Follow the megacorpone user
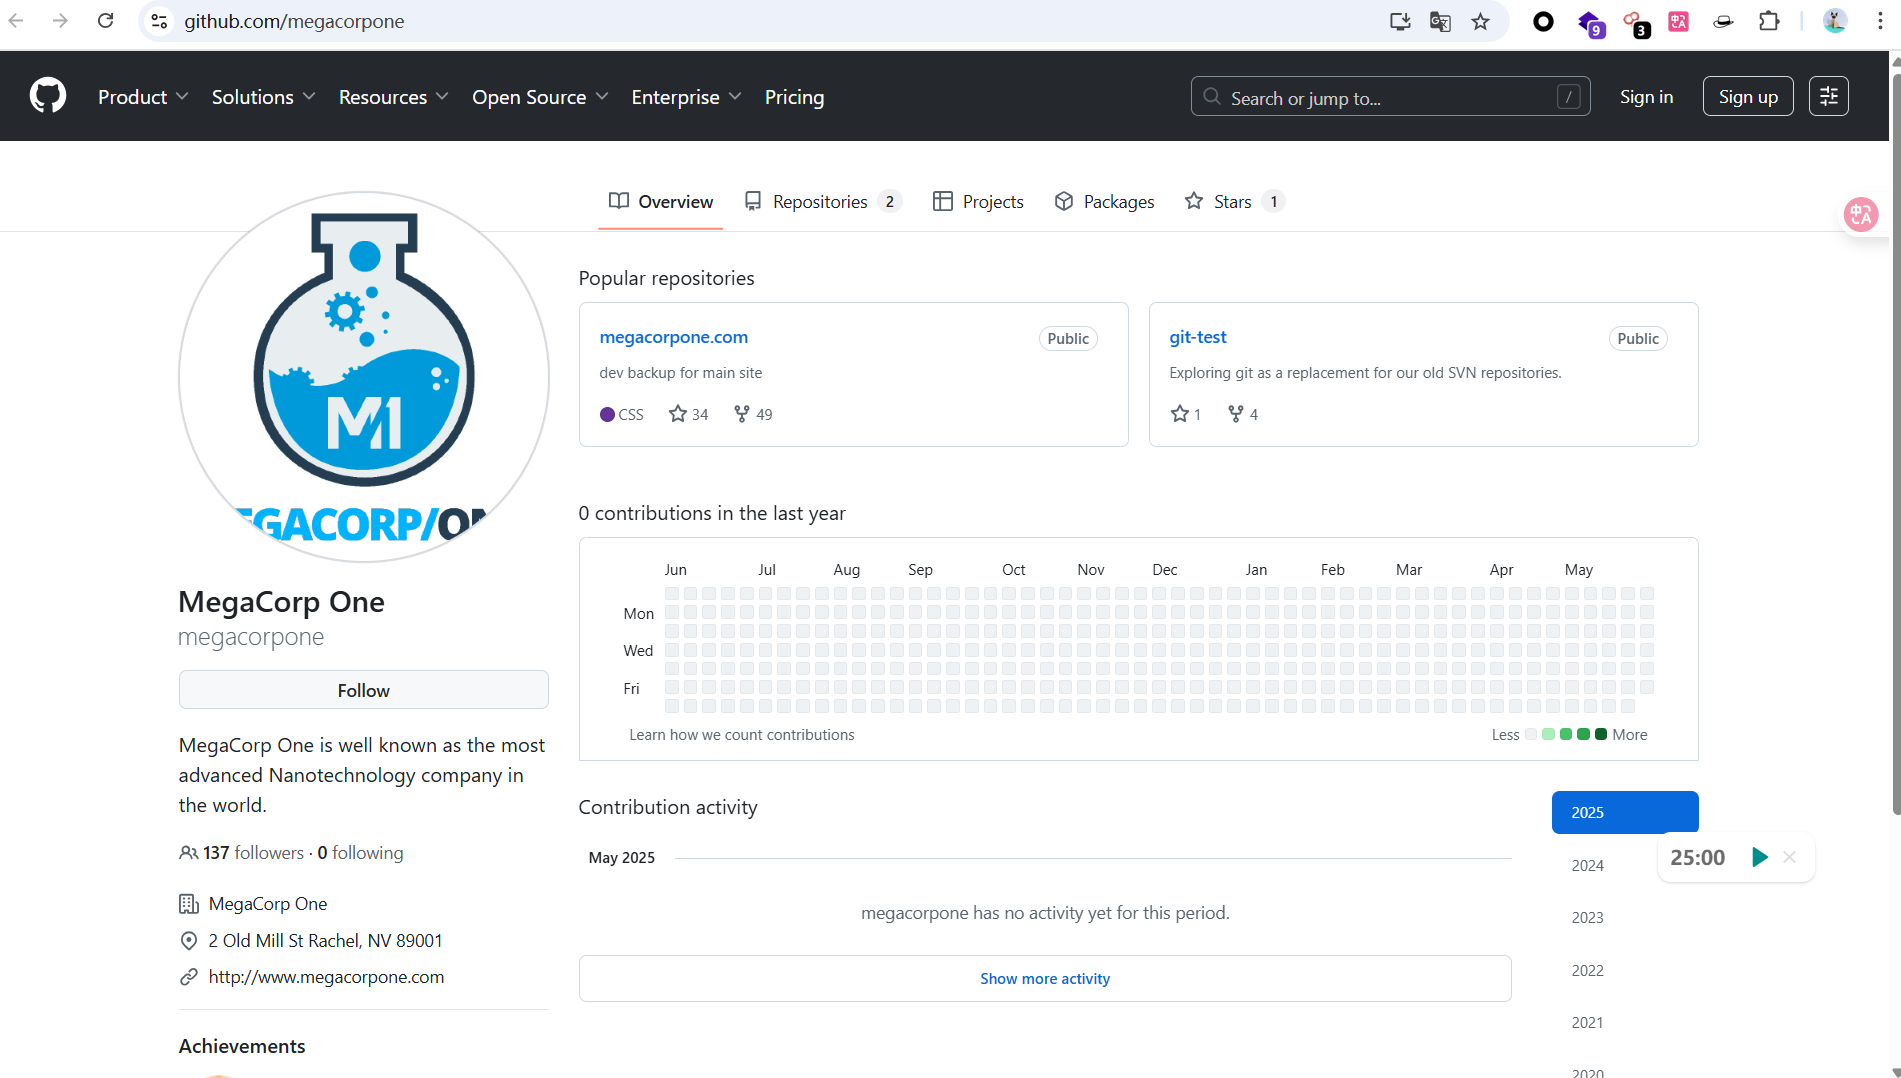The width and height of the screenshot is (1901, 1078). pos(364,690)
